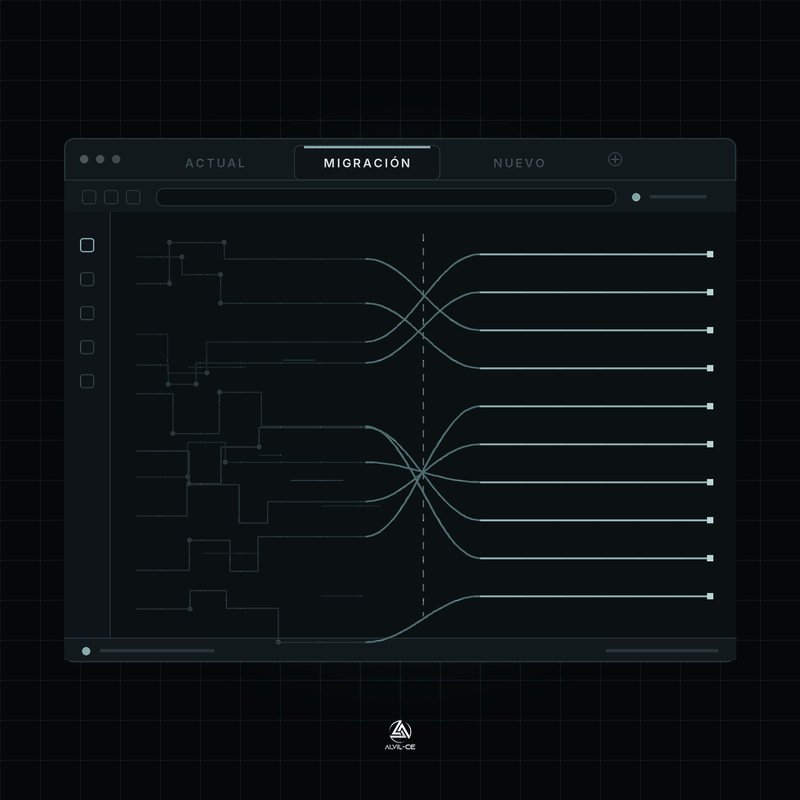Add a new tab with plus icon
Viewport: 800px width, 800px height.
pyautogui.click(x=615, y=160)
